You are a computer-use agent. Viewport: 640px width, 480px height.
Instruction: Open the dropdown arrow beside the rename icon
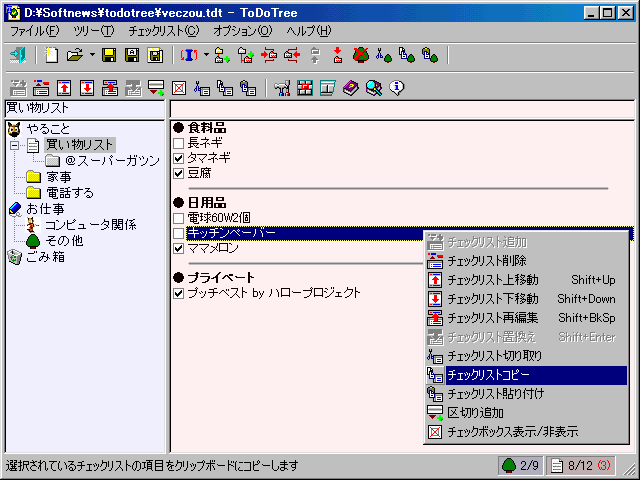point(207,55)
